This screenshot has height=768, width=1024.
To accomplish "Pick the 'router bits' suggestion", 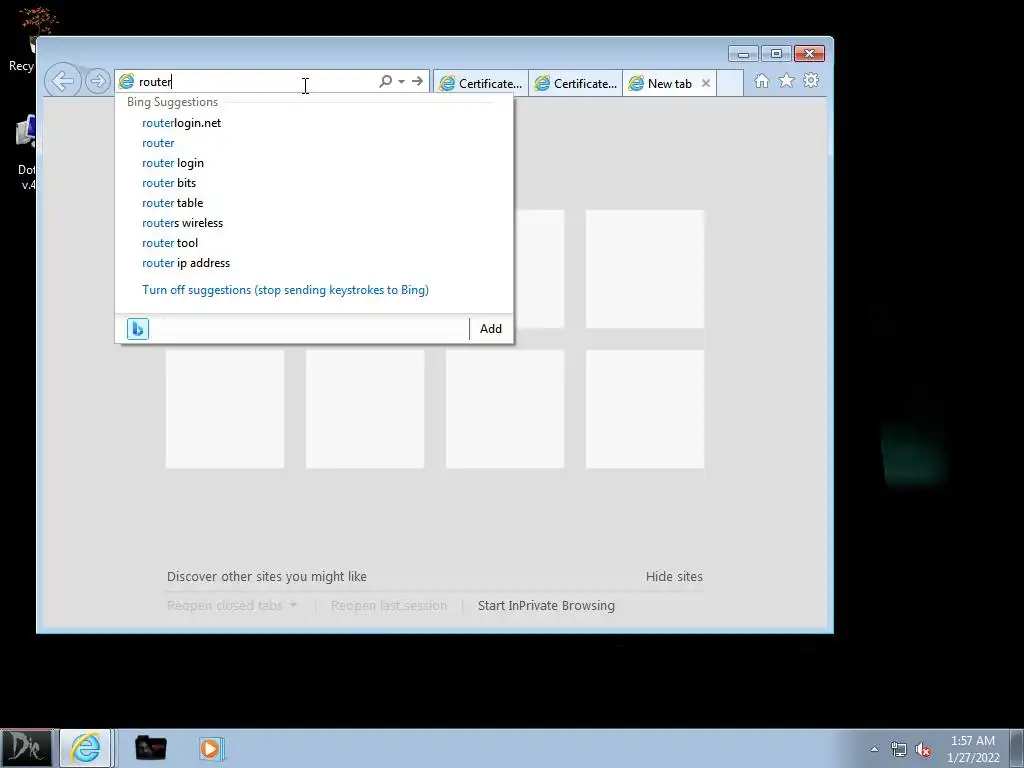I will pos(313,183).
